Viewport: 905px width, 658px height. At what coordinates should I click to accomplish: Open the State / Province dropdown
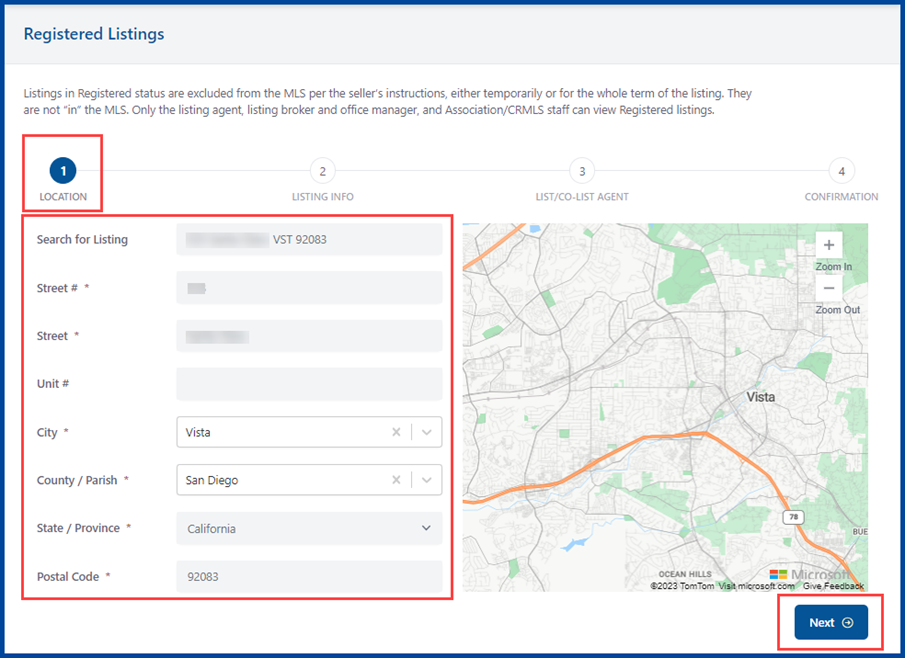tap(309, 528)
